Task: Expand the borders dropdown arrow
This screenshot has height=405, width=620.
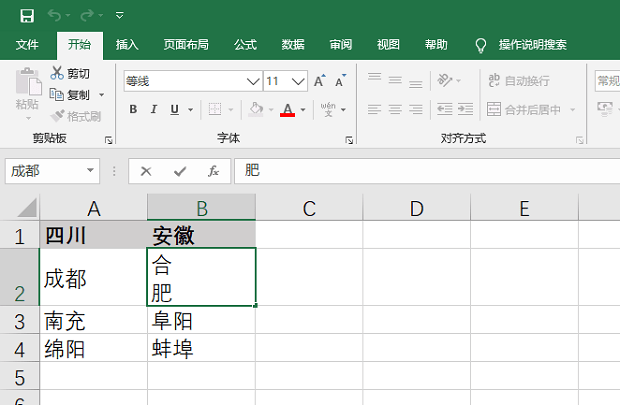Action: tap(231, 110)
